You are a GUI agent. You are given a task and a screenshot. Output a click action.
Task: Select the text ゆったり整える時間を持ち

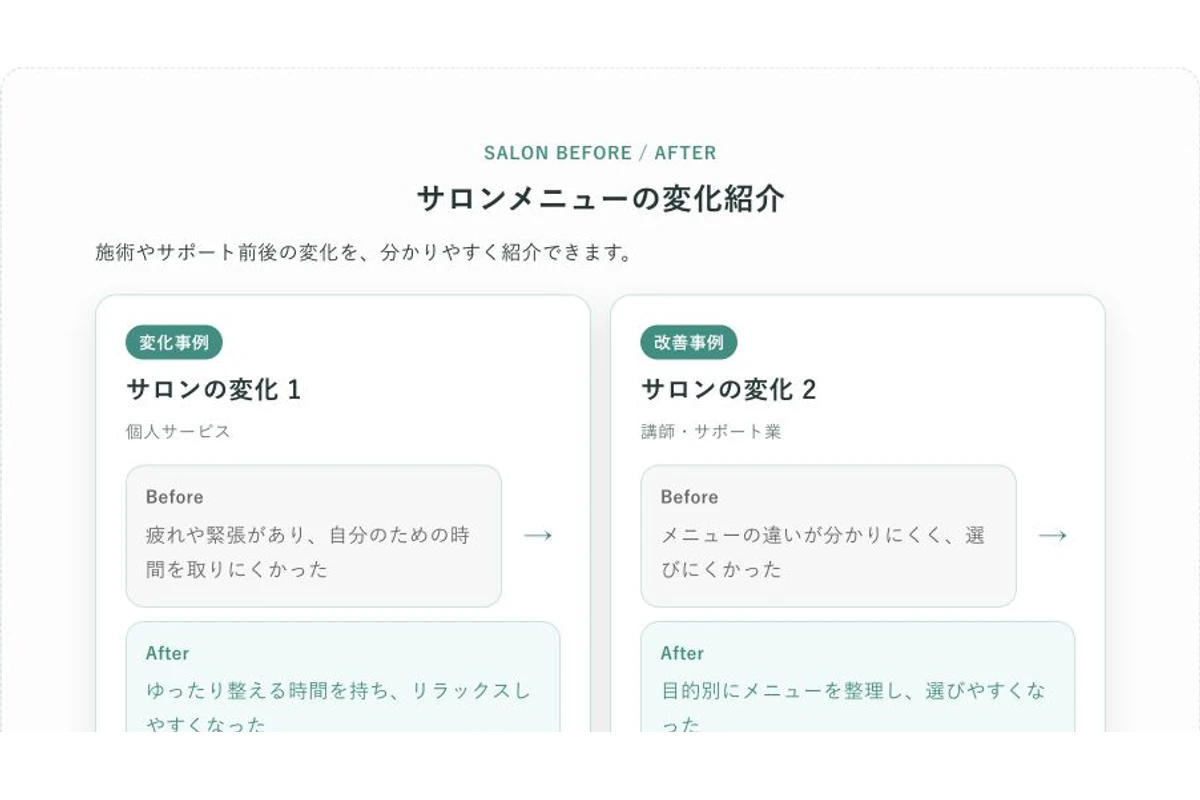point(268,691)
